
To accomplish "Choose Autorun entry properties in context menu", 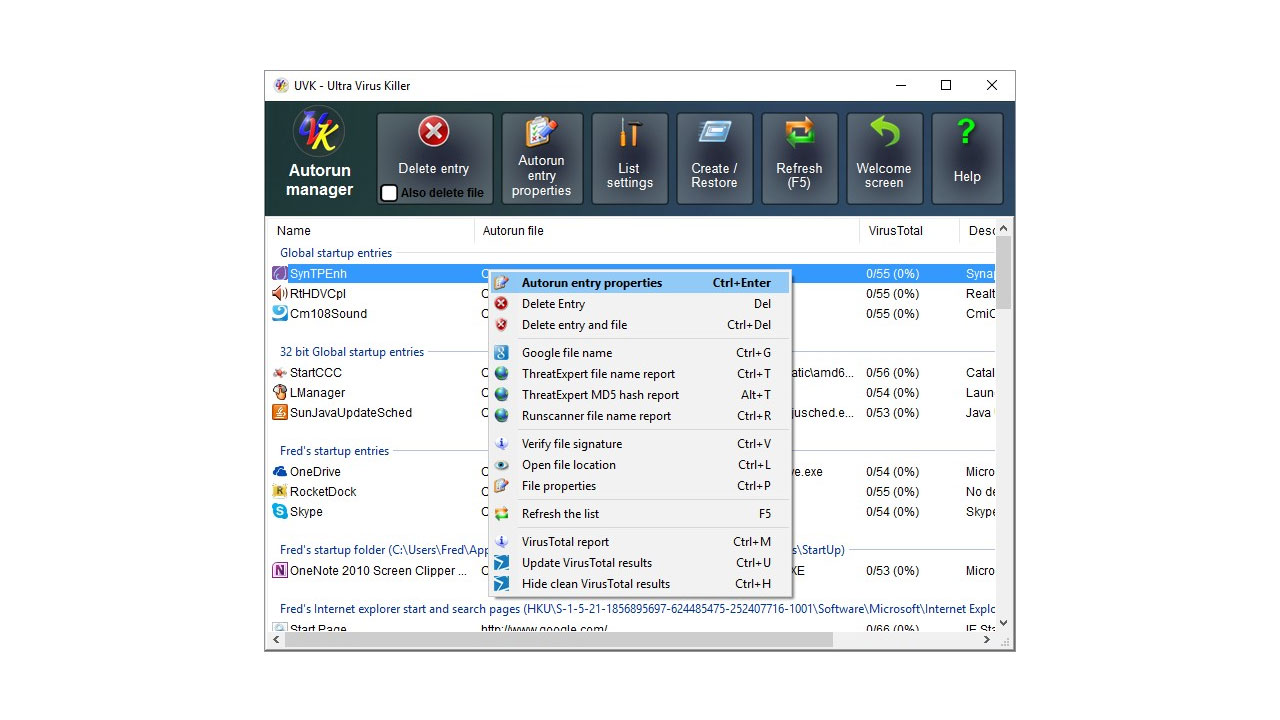I will pyautogui.click(x=640, y=283).
